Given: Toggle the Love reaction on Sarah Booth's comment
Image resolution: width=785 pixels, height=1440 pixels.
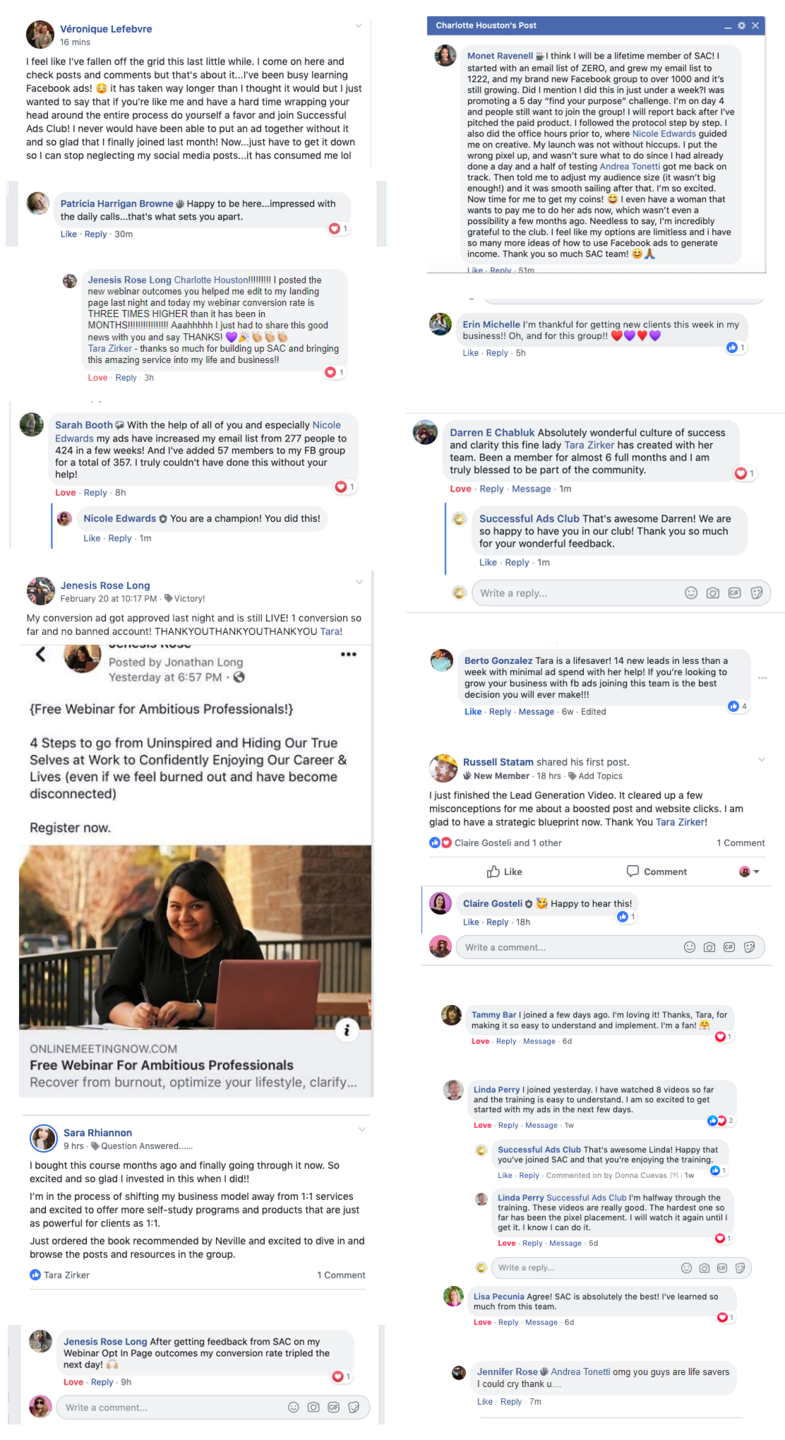Looking at the screenshot, I should pyautogui.click(x=66, y=492).
